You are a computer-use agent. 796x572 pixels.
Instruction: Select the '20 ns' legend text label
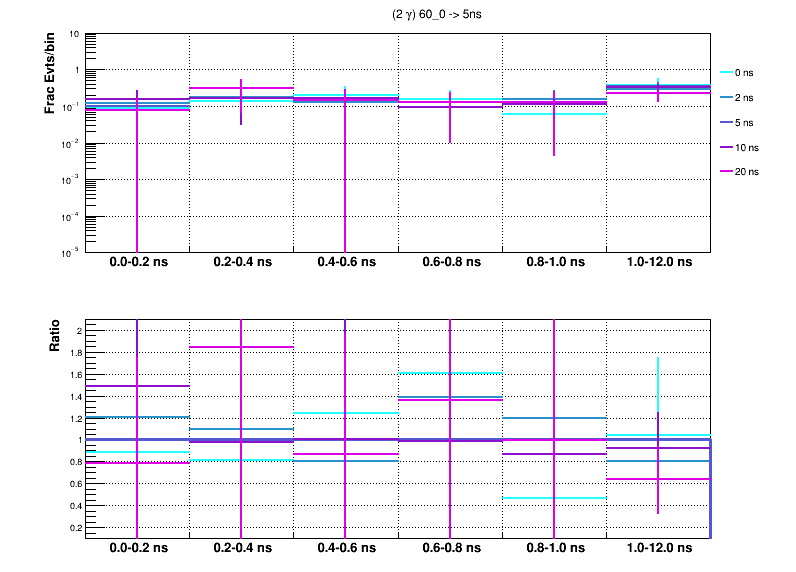tap(747, 172)
